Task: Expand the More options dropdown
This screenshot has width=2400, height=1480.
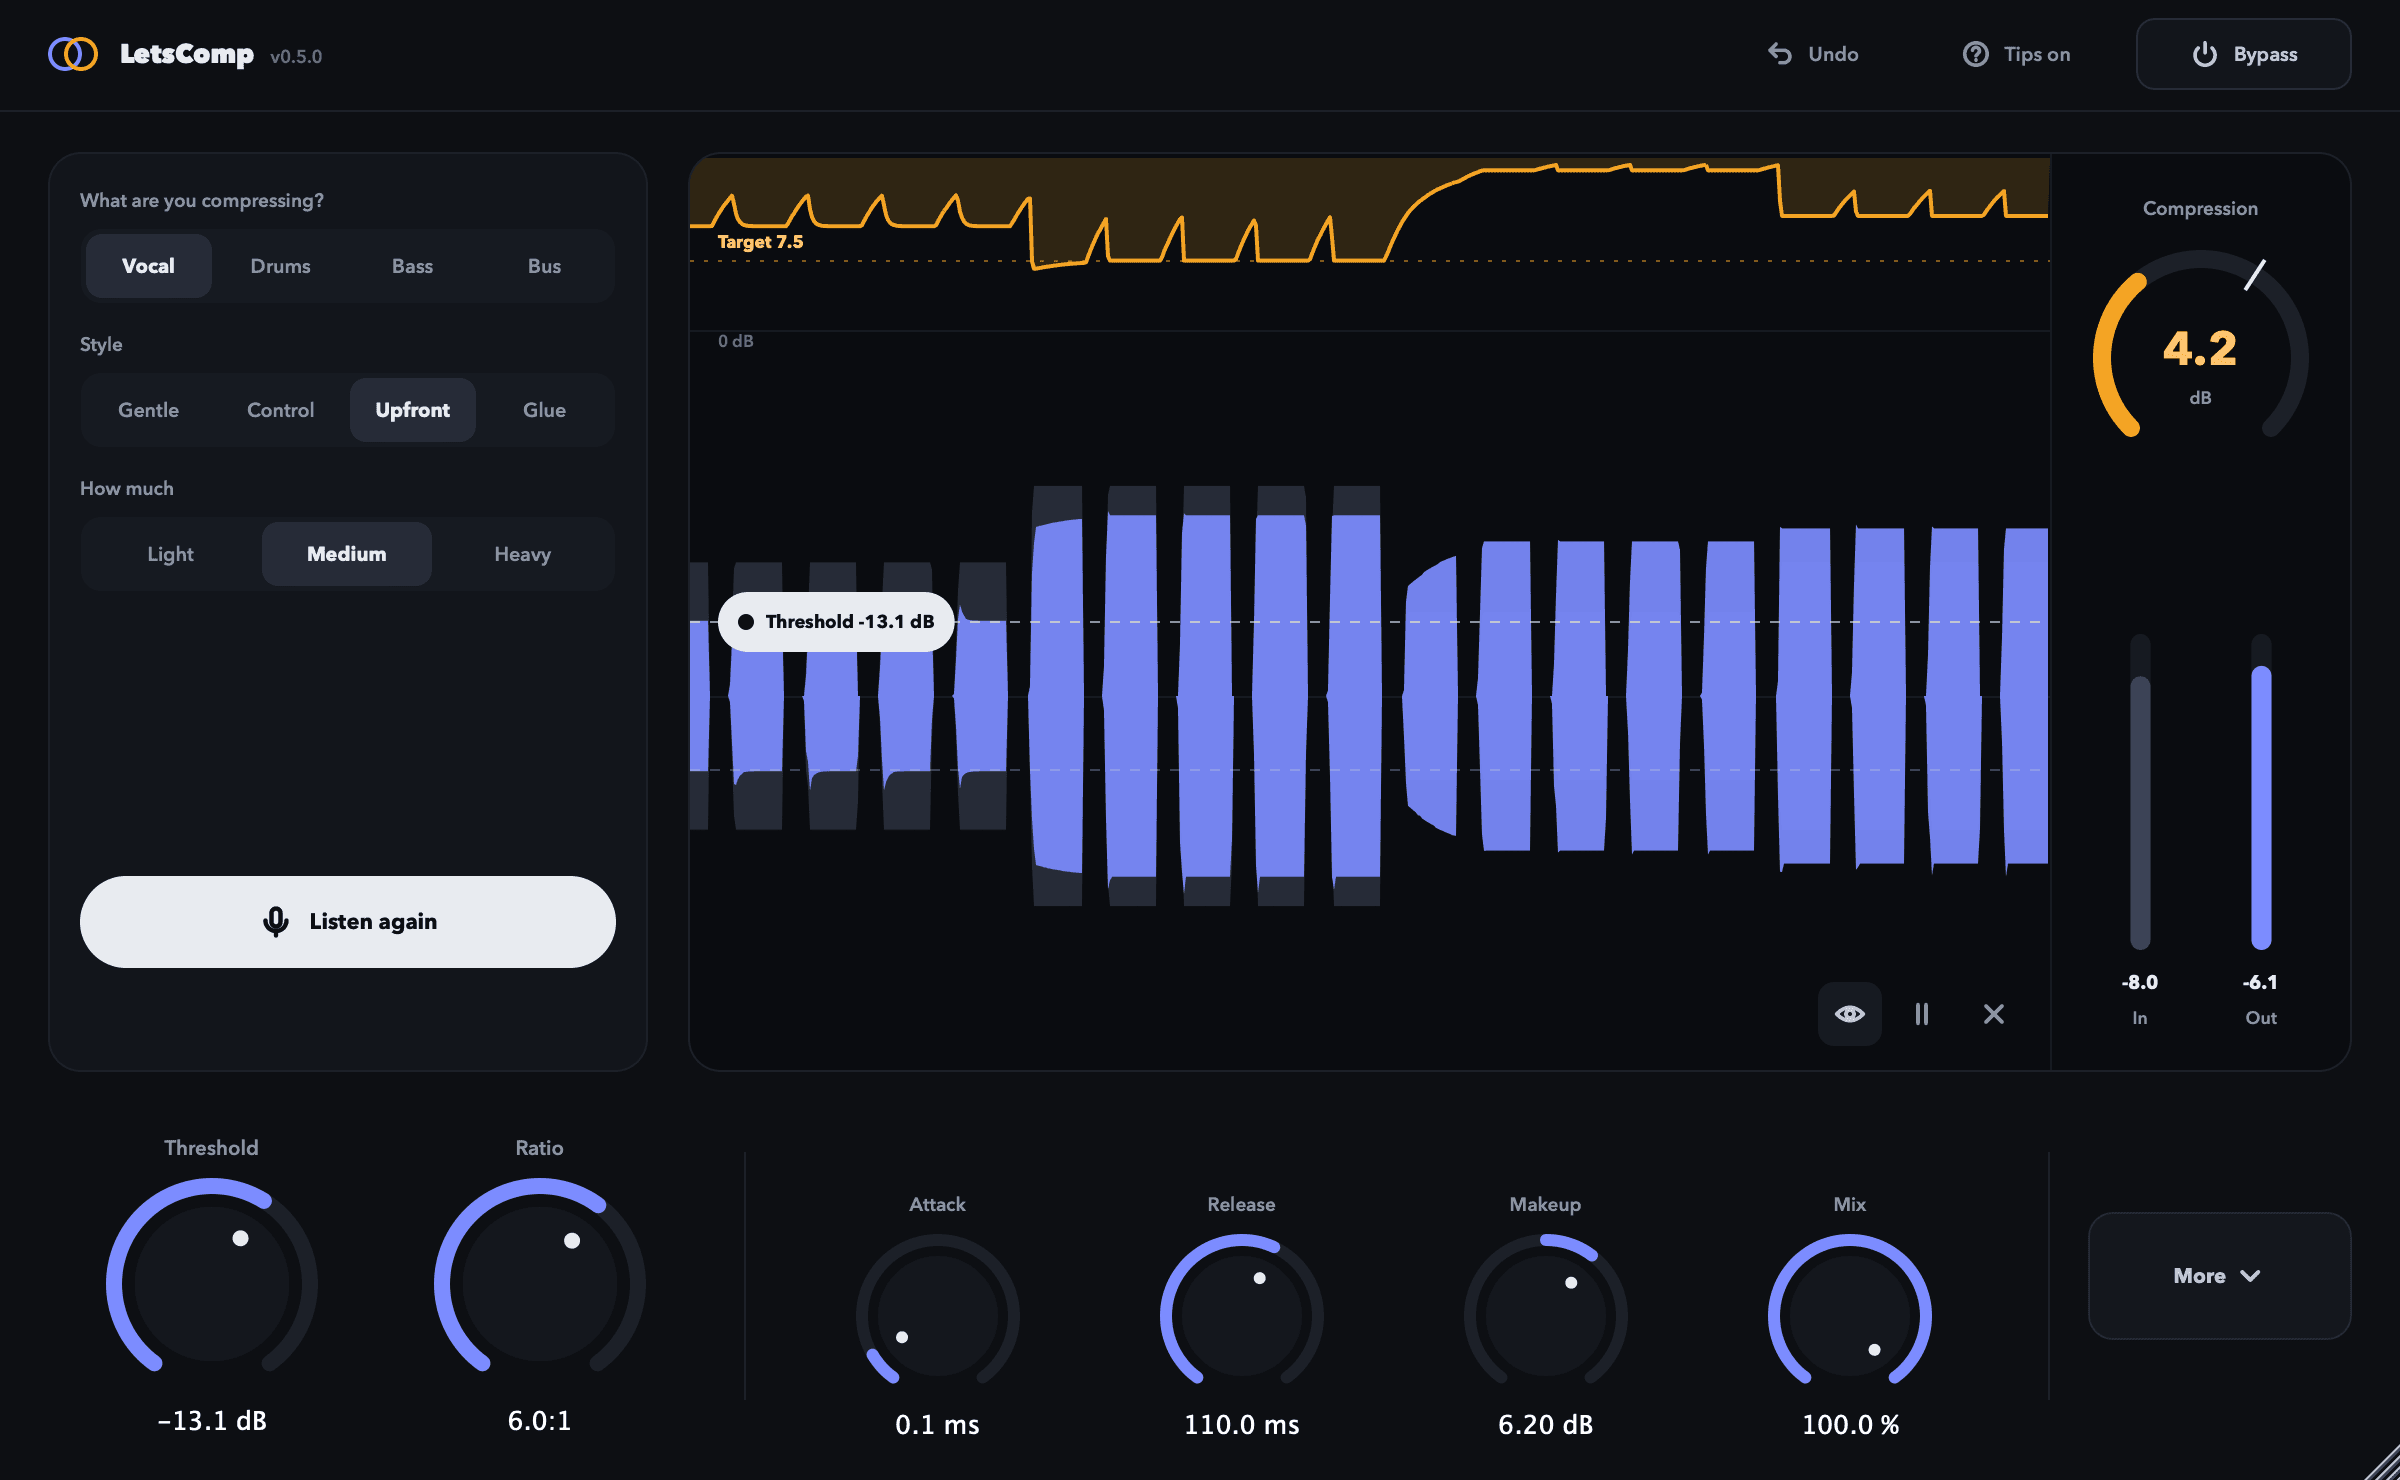Action: (2219, 1276)
